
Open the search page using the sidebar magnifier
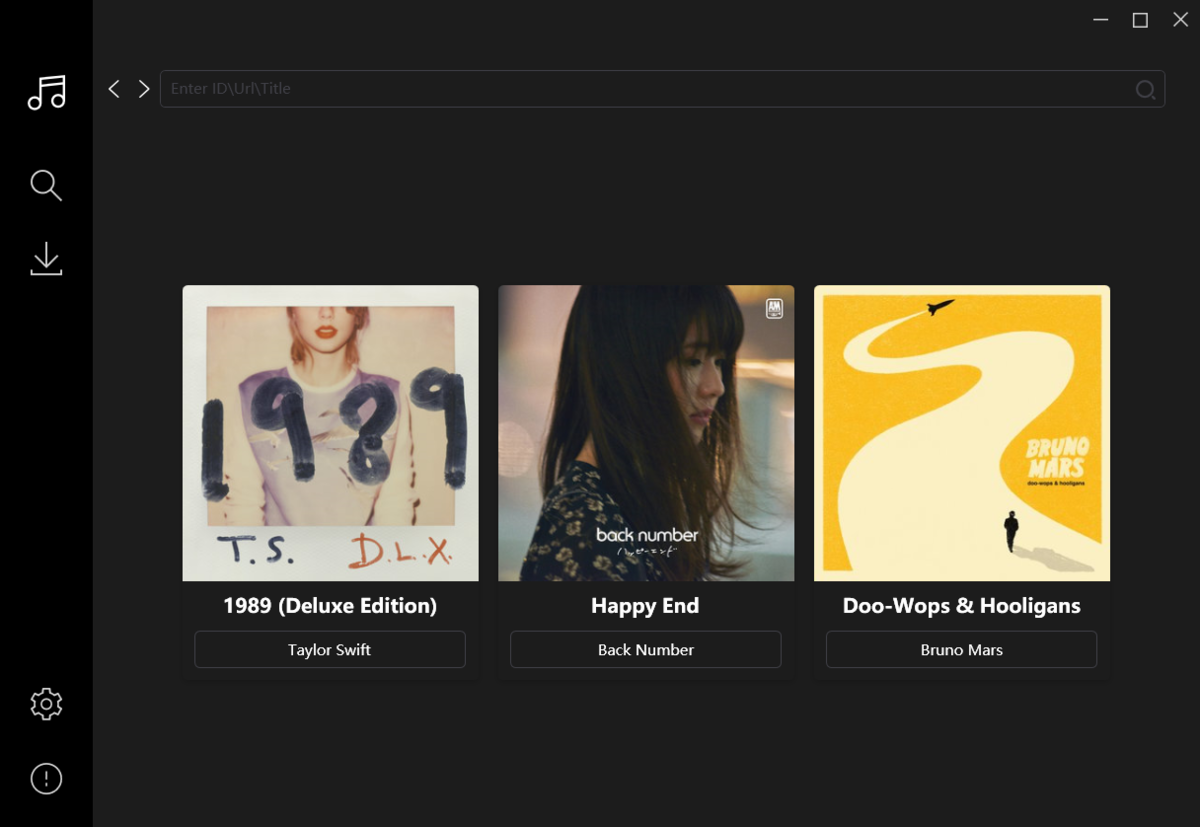tap(46, 185)
